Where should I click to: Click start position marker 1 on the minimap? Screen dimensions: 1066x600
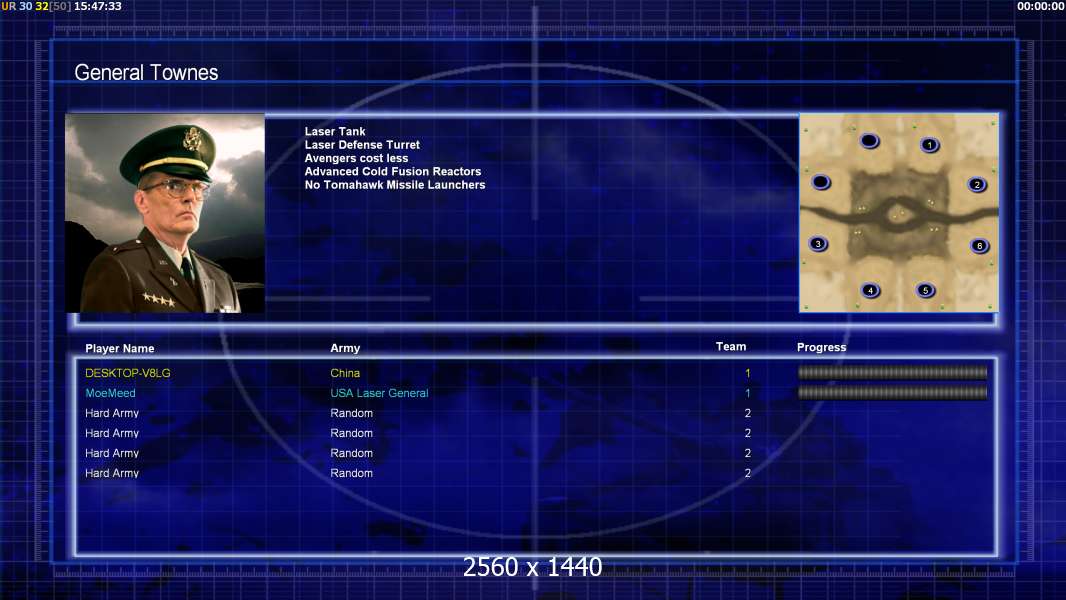929,145
